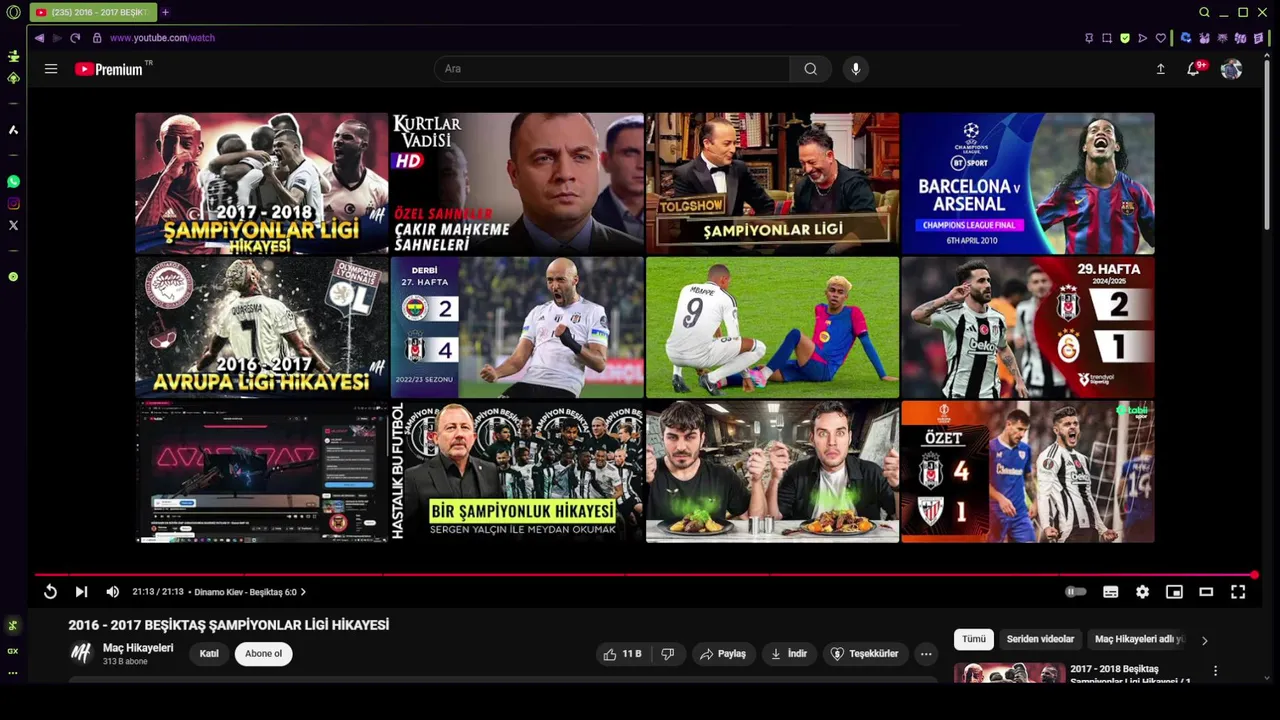Viewport: 1280px width, 720px height.
Task: Open WhatsApp in the Opera sidebar
Action: [13, 182]
